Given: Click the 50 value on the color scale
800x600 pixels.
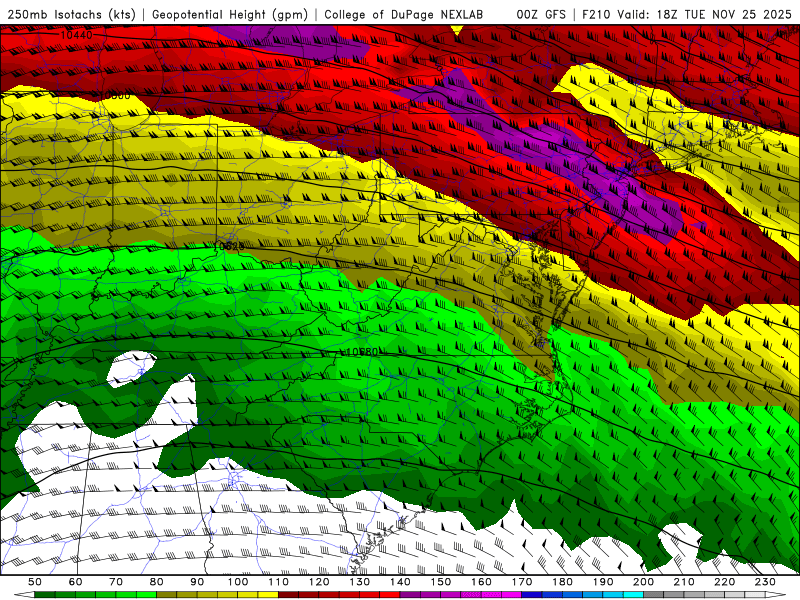Looking at the screenshot, I should tap(35, 582).
